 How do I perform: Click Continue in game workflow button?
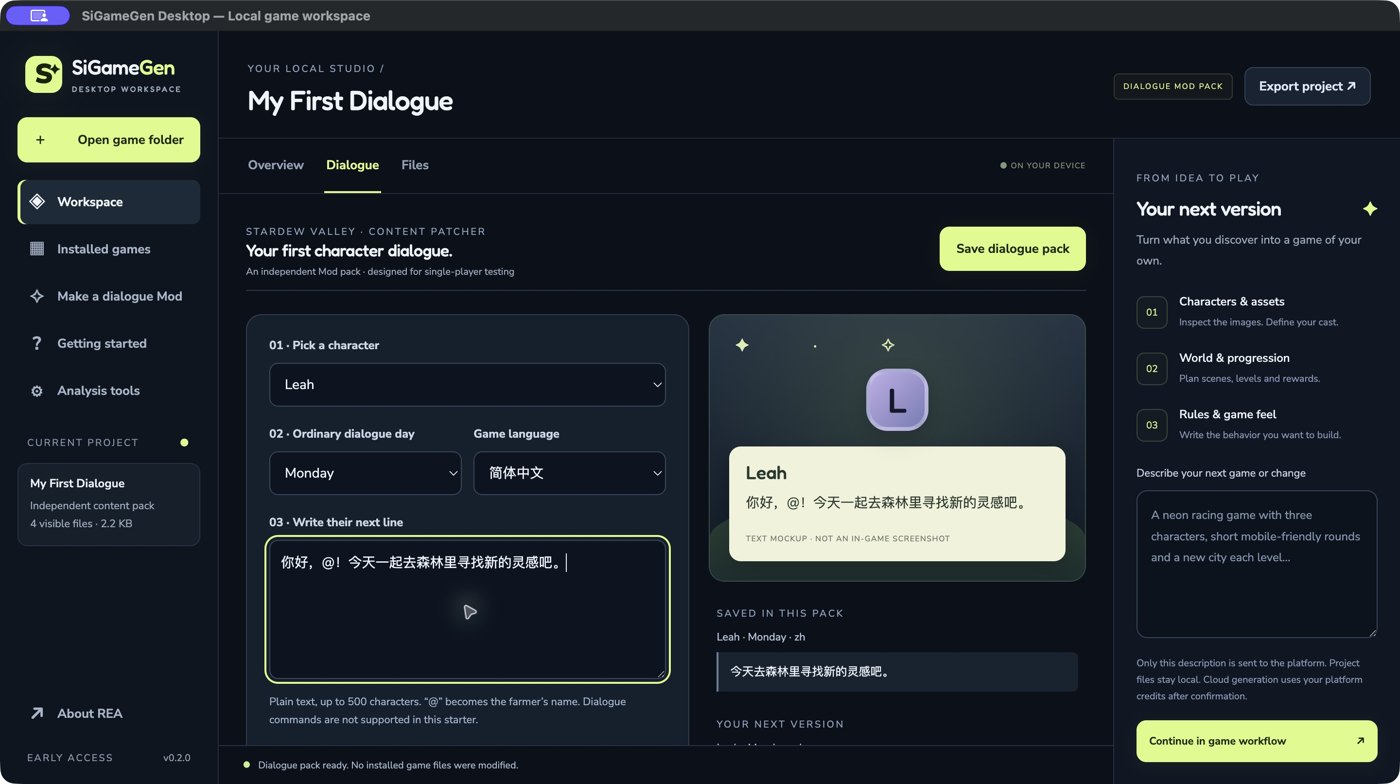[1257, 741]
